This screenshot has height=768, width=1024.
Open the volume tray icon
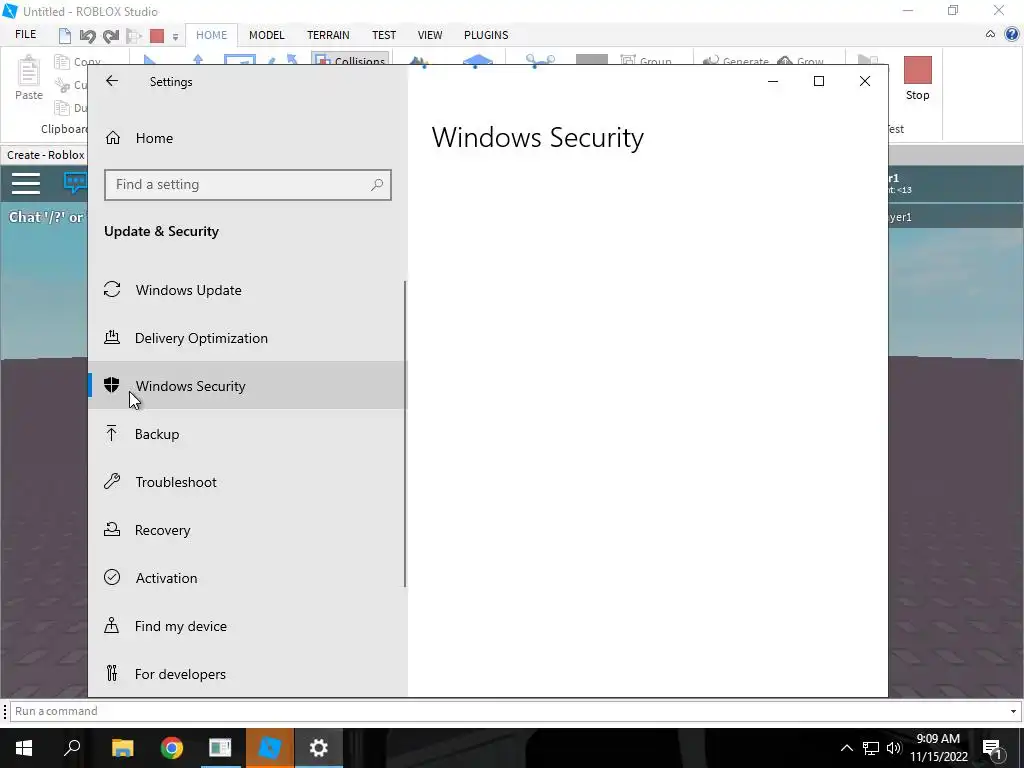click(893, 748)
